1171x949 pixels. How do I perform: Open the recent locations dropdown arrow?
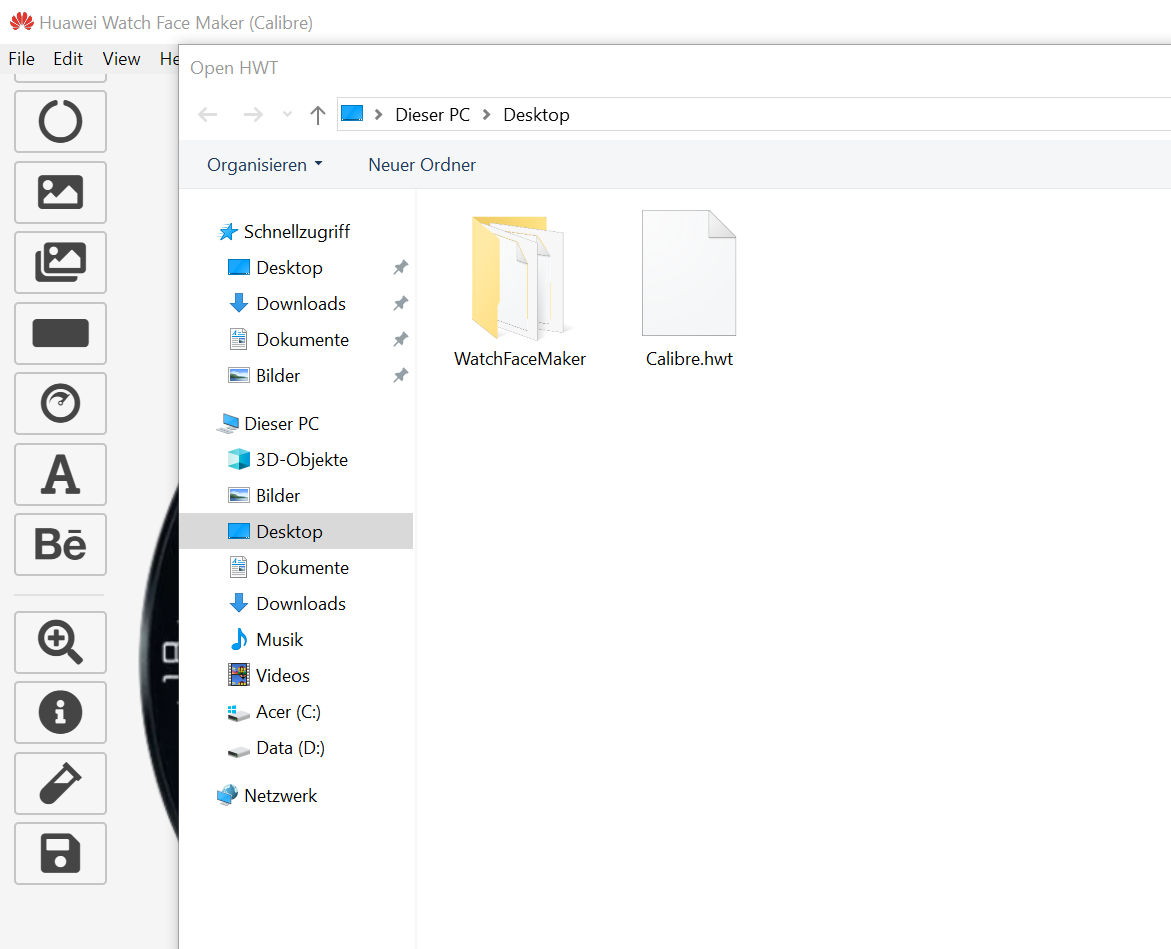[x=287, y=115]
